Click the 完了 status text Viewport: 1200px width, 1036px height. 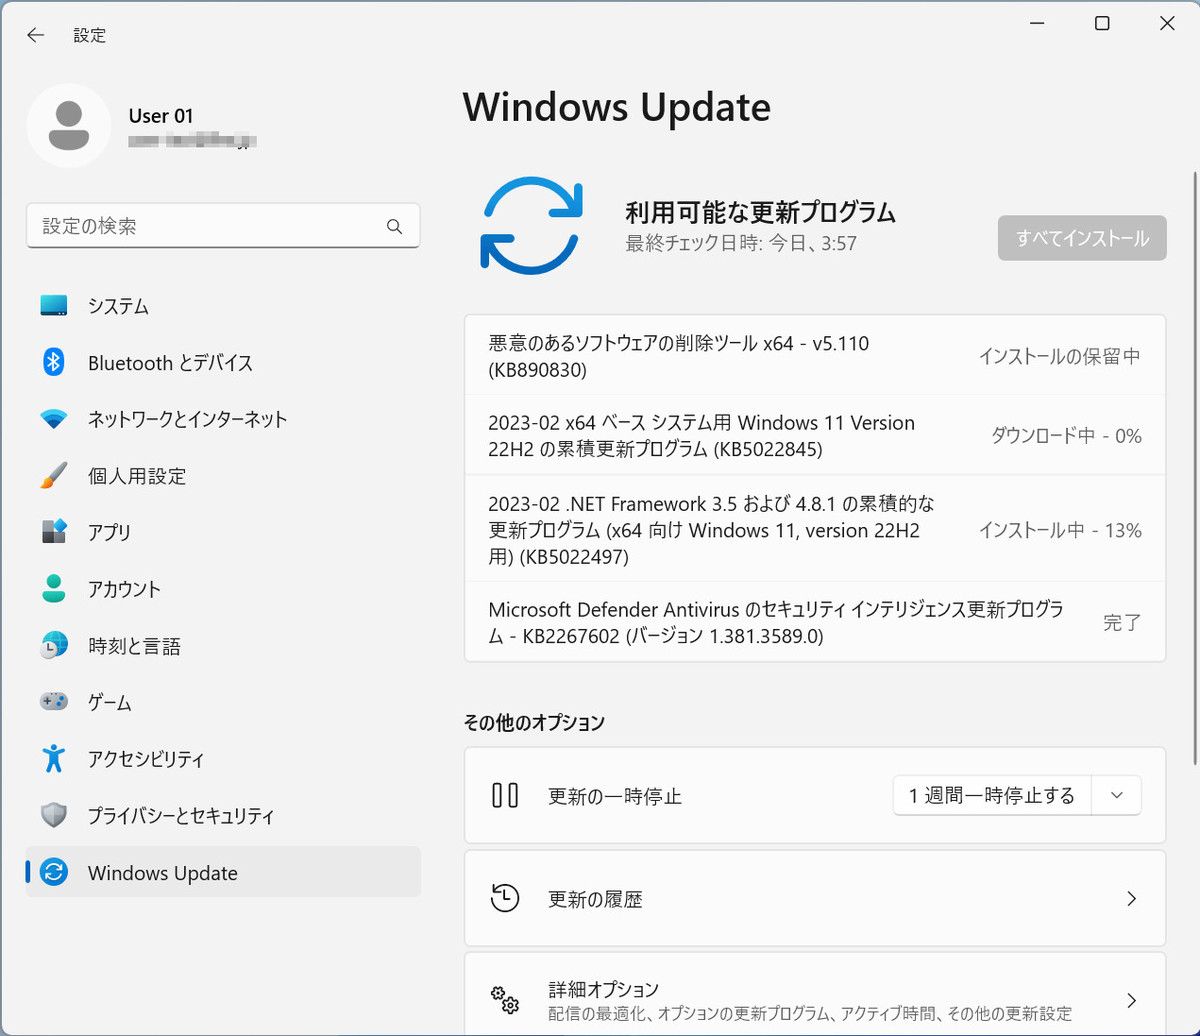pos(1122,622)
